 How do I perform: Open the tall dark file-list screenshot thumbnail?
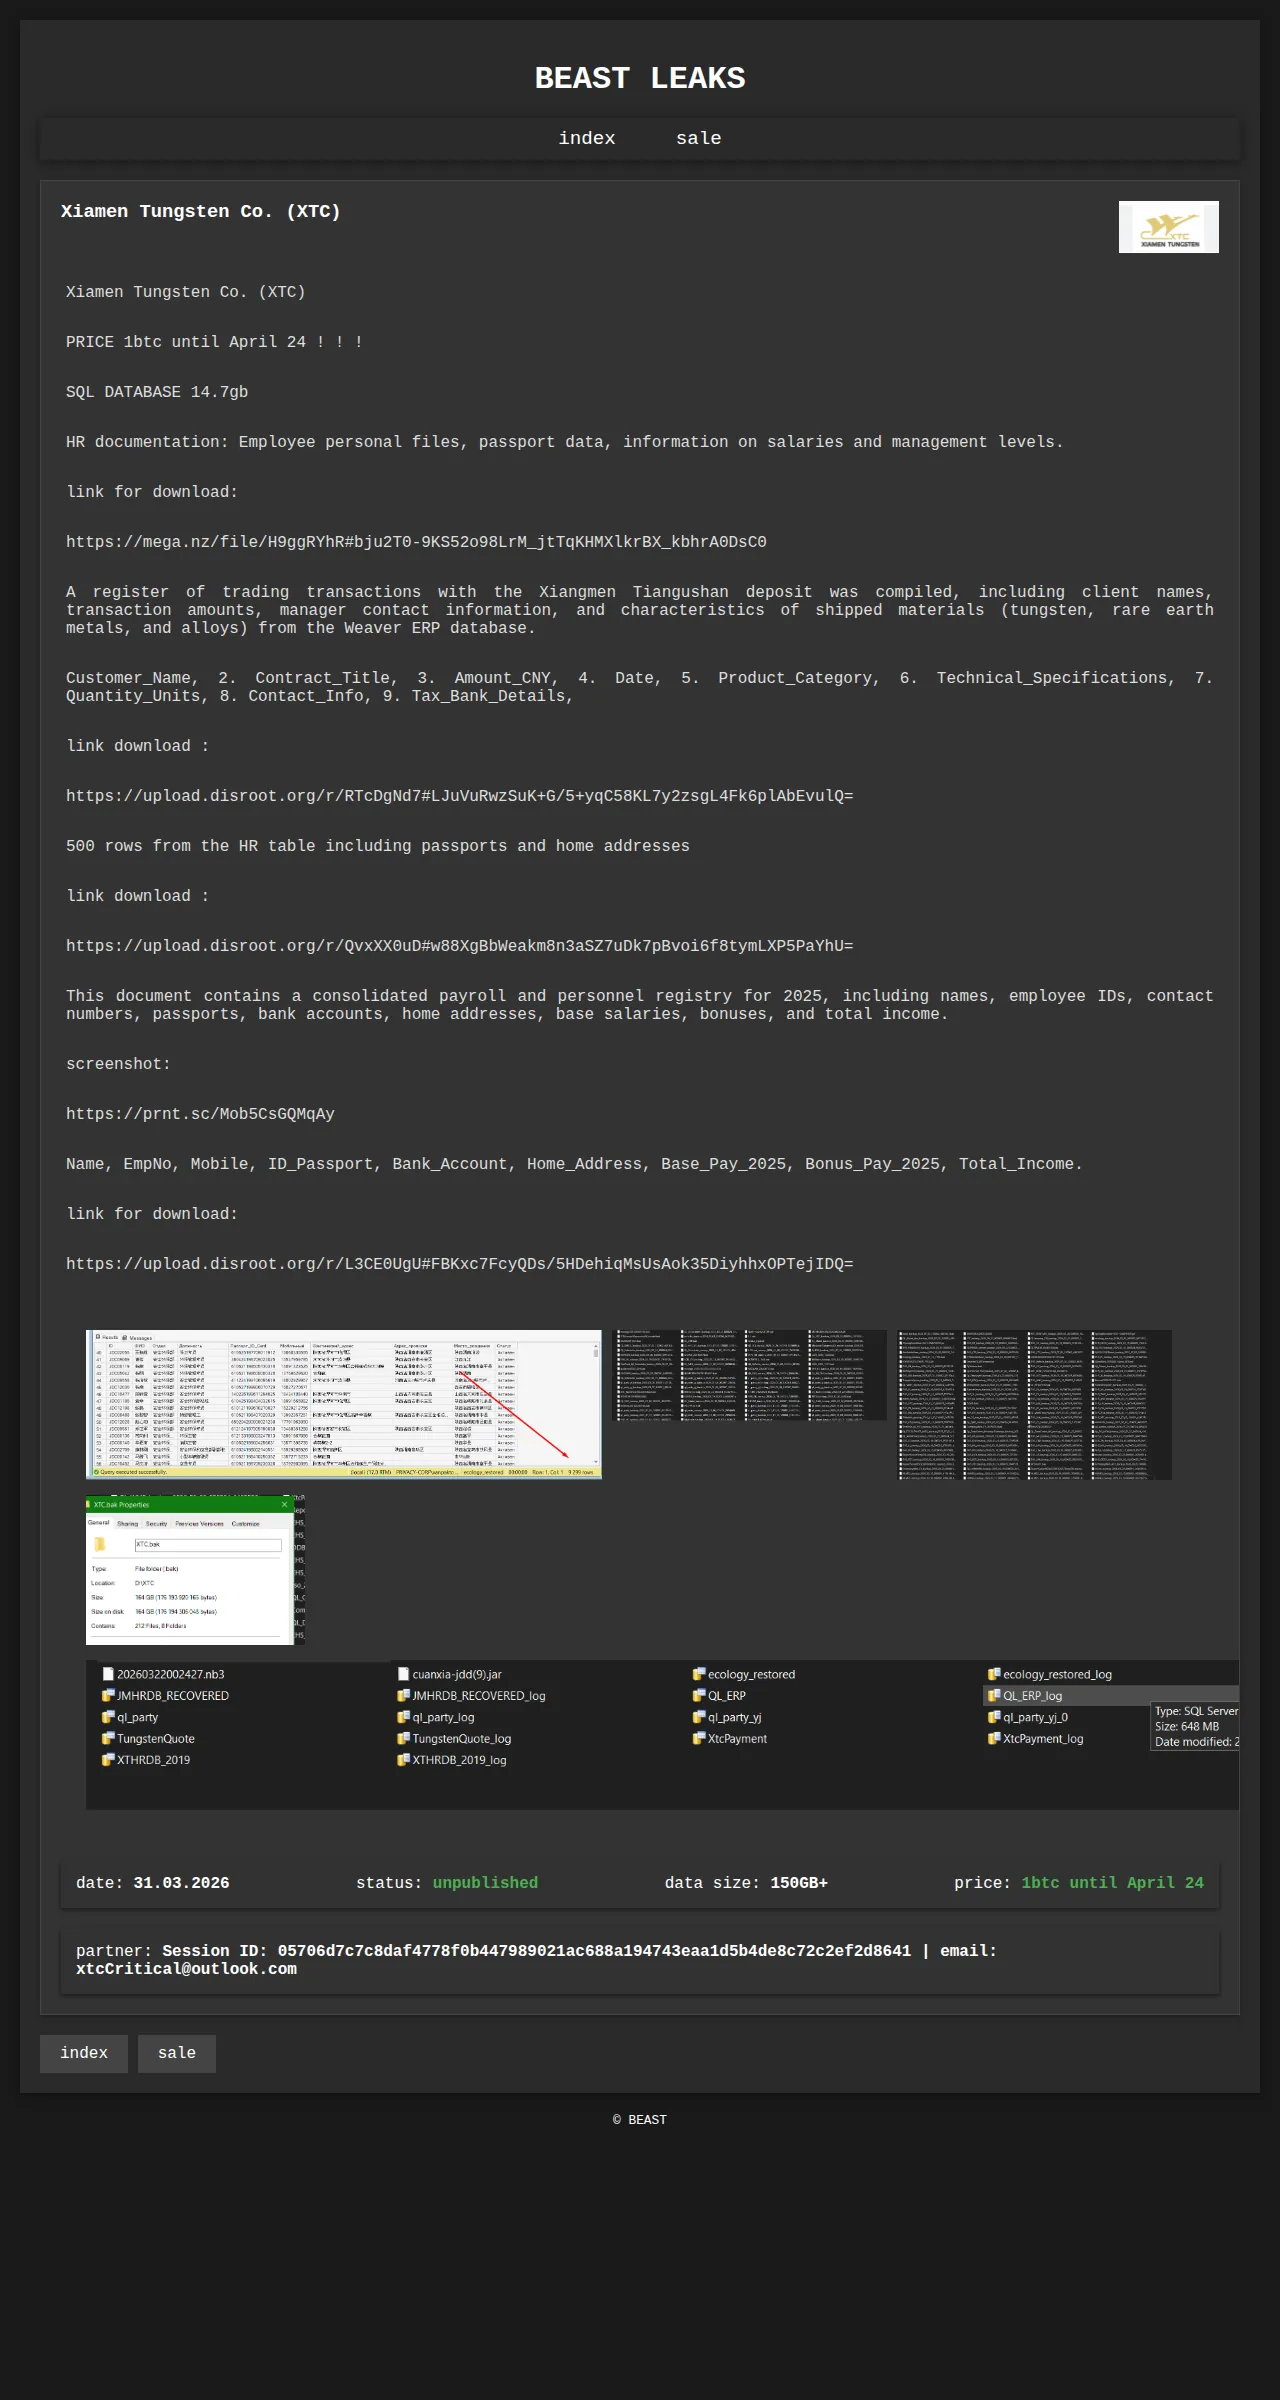1034,1404
